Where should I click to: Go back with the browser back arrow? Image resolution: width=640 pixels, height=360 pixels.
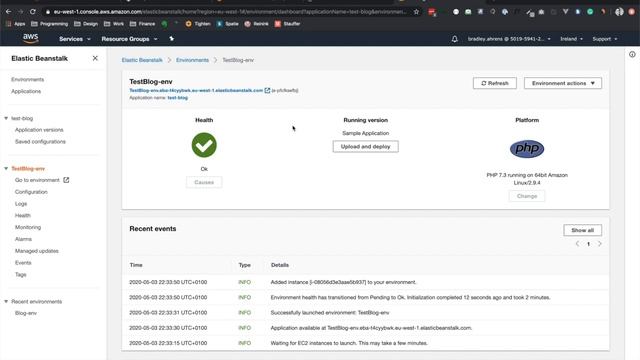coord(9,12)
